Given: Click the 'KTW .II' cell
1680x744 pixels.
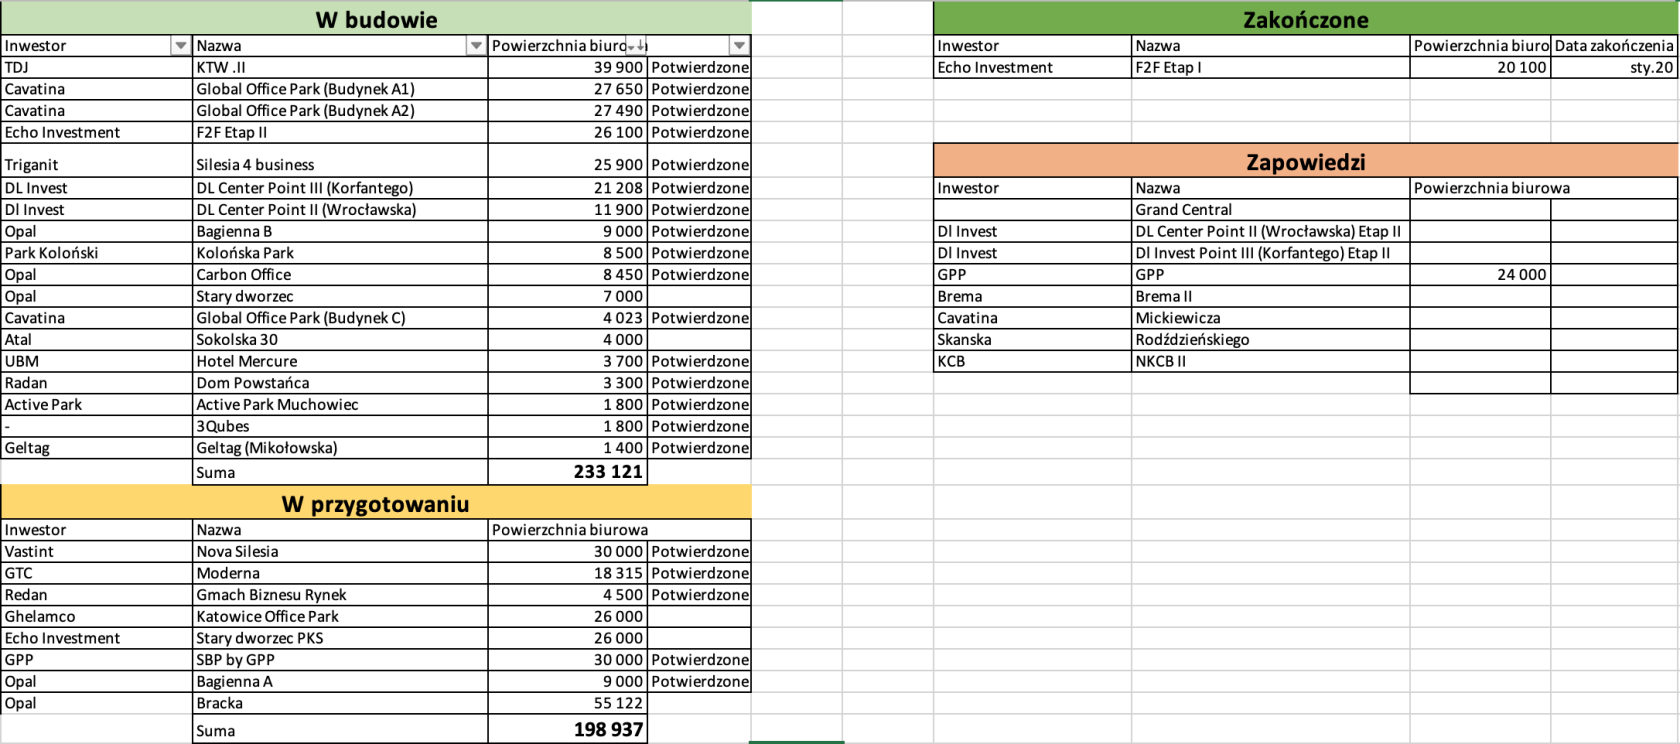Looking at the screenshot, I should coord(340,67).
